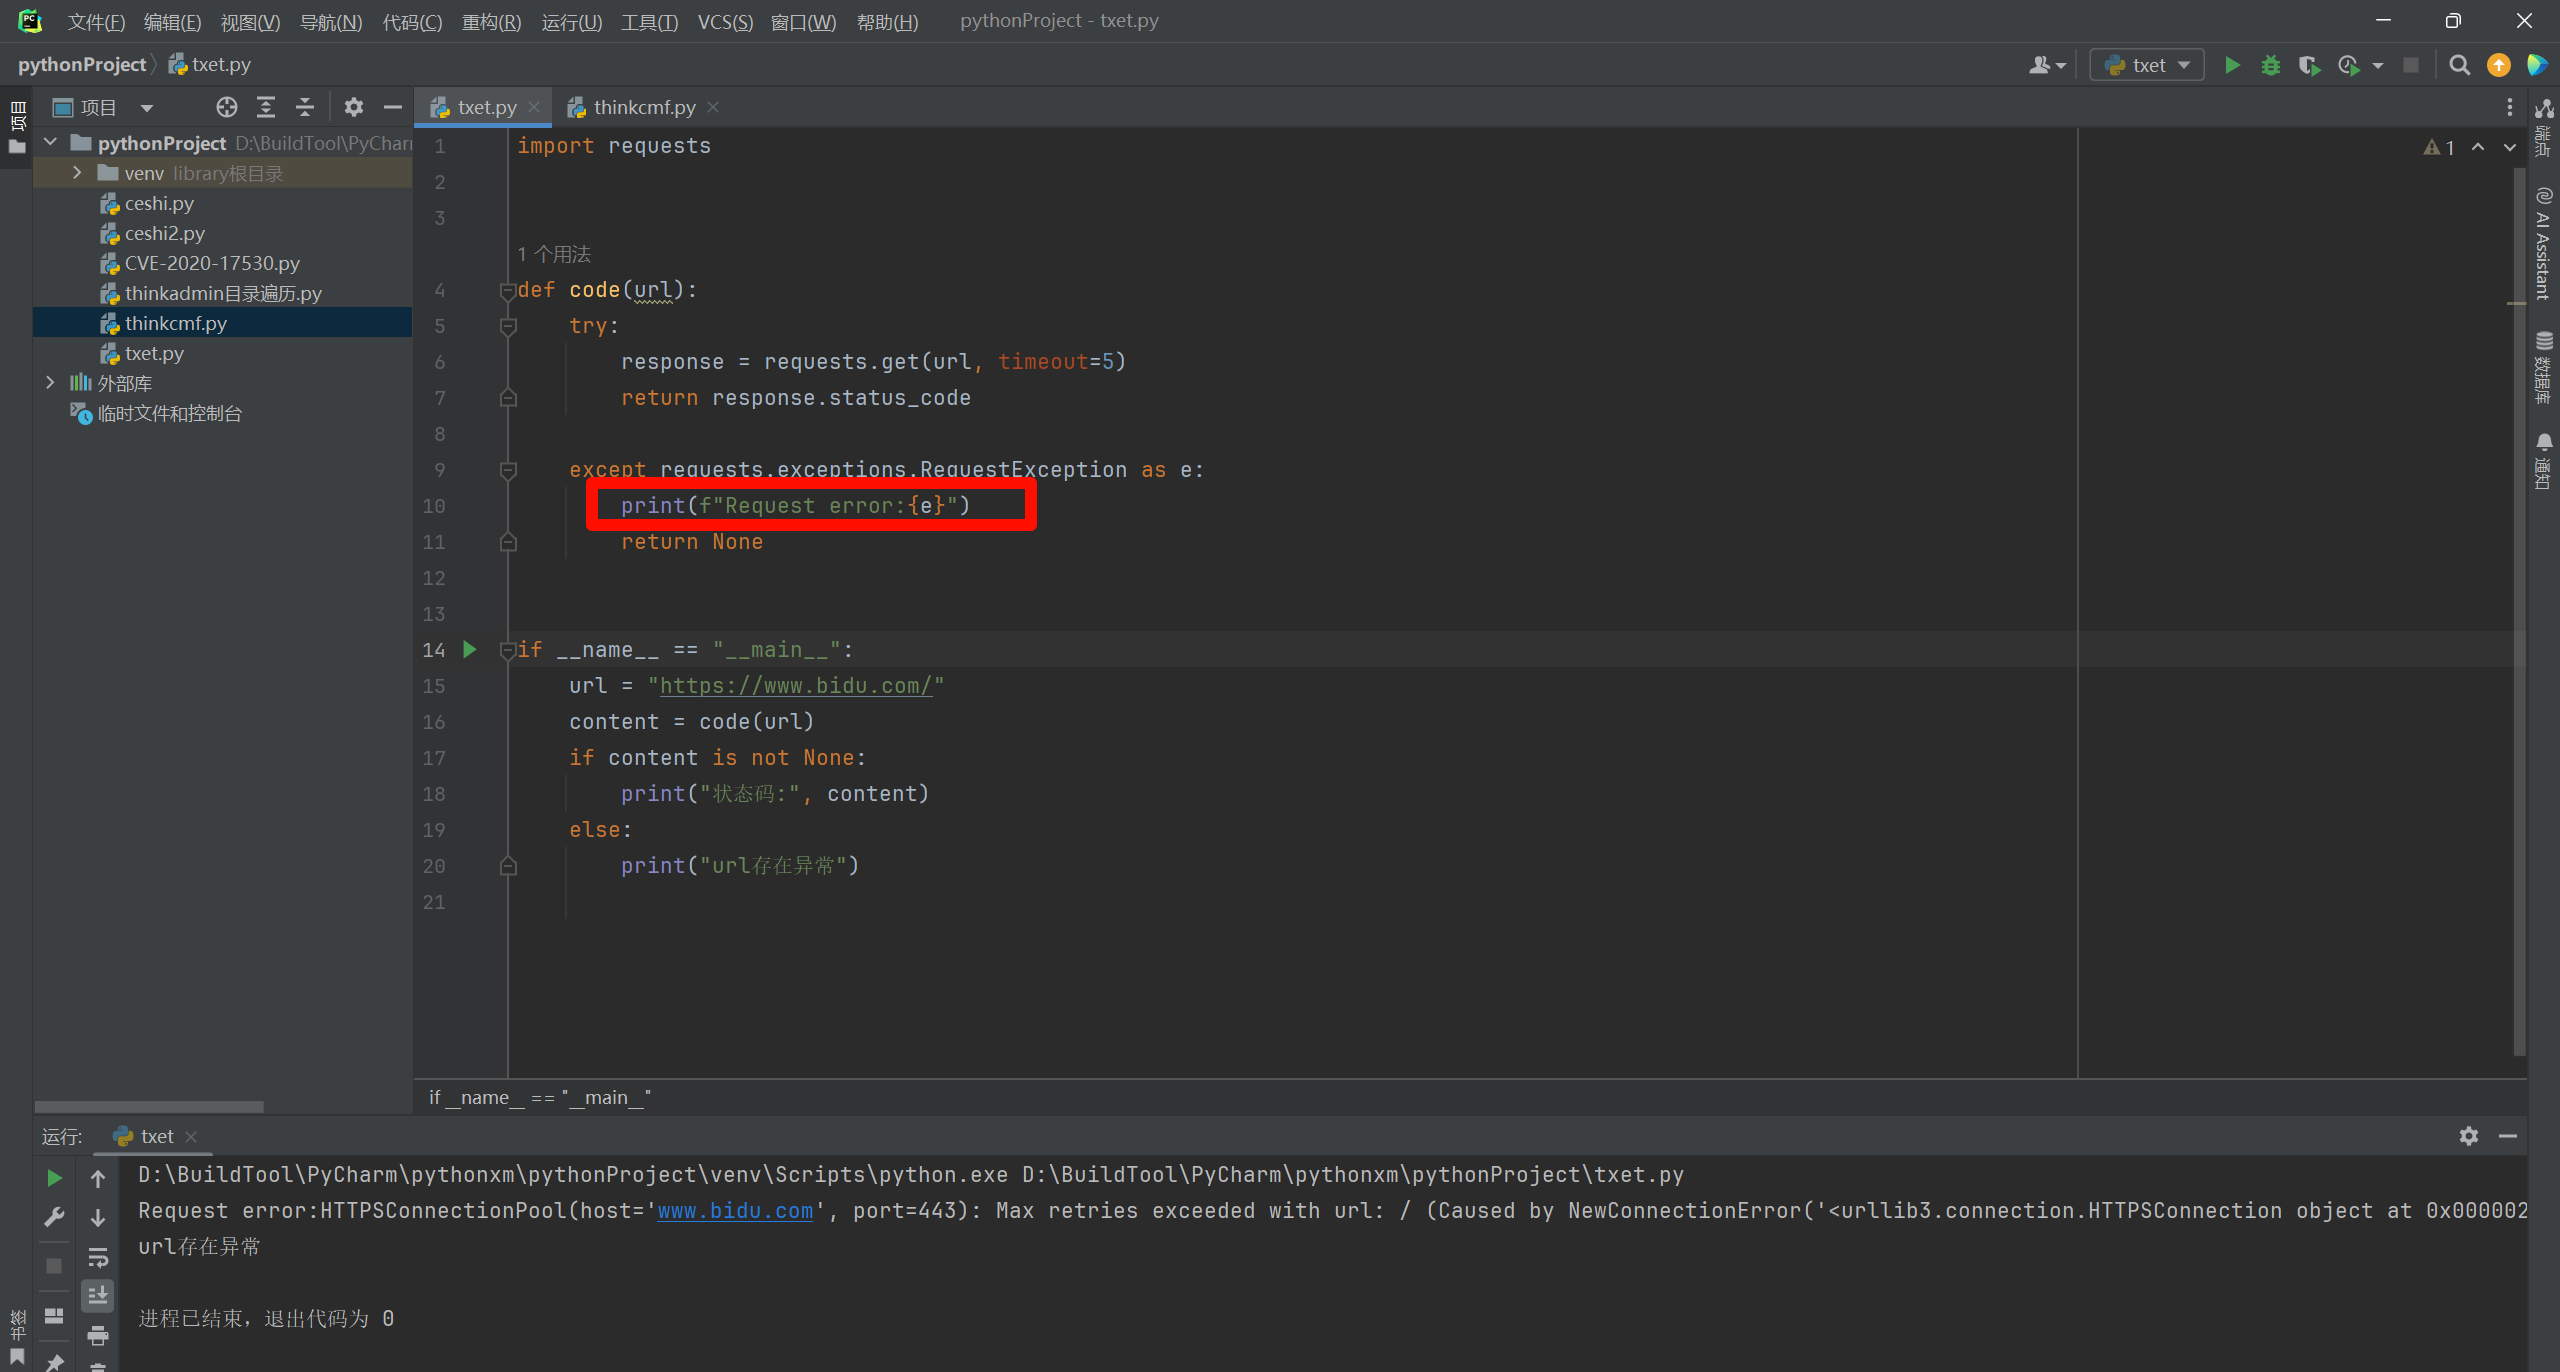Screen dimensions: 2560x1372
Task: Click warning indicator showing 1 problem
Action: point(2439,147)
